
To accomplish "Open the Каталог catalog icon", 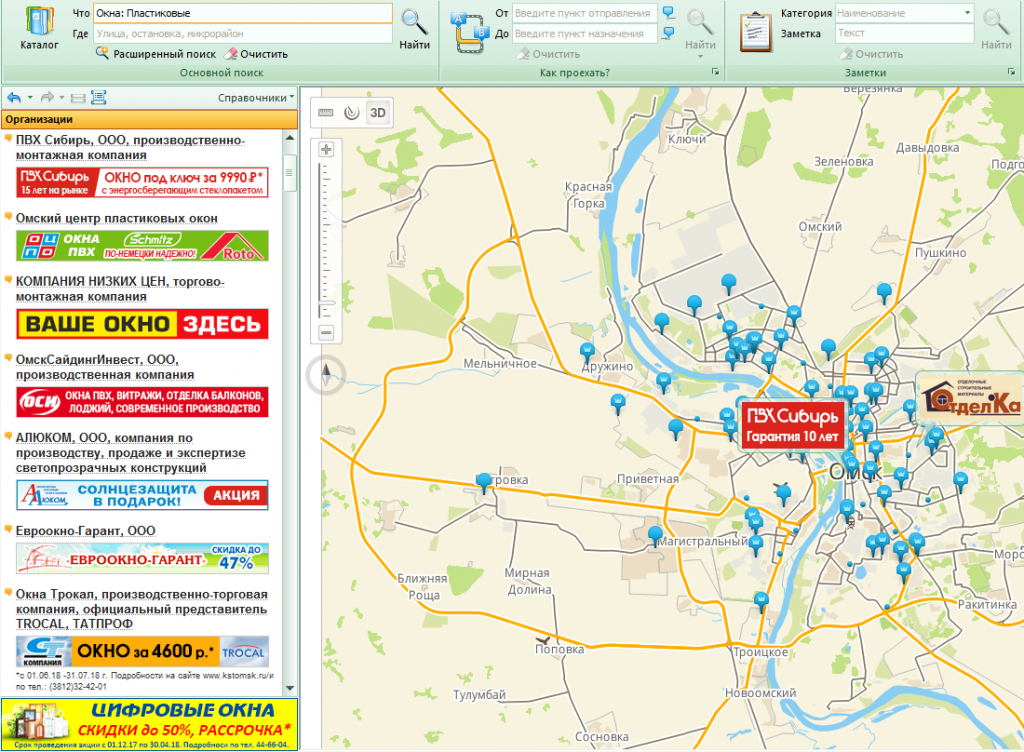I will 39,29.
